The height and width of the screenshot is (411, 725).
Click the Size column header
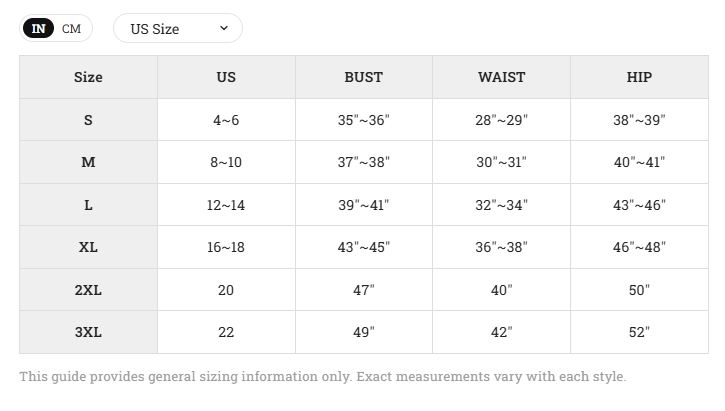(x=88, y=77)
